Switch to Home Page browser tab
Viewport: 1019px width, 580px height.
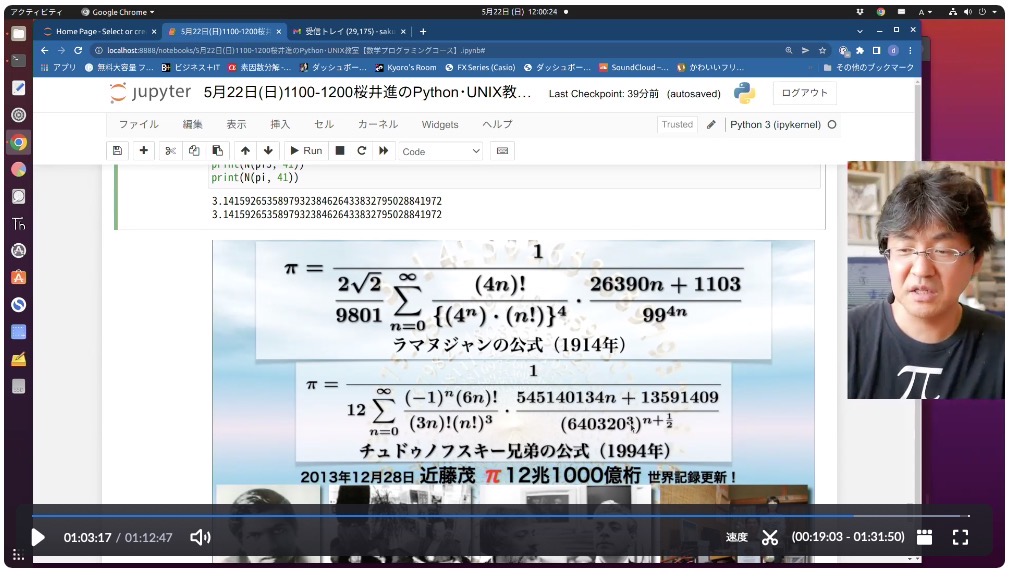click(99, 31)
